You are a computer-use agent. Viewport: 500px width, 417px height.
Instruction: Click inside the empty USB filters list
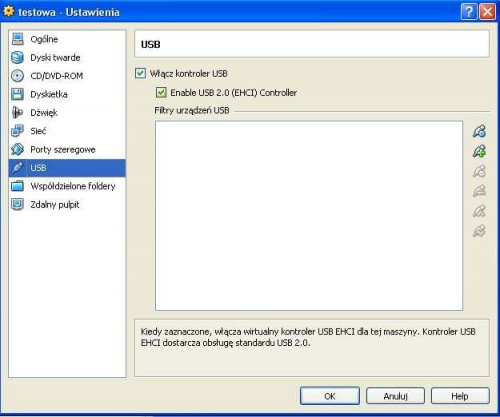(309, 216)
